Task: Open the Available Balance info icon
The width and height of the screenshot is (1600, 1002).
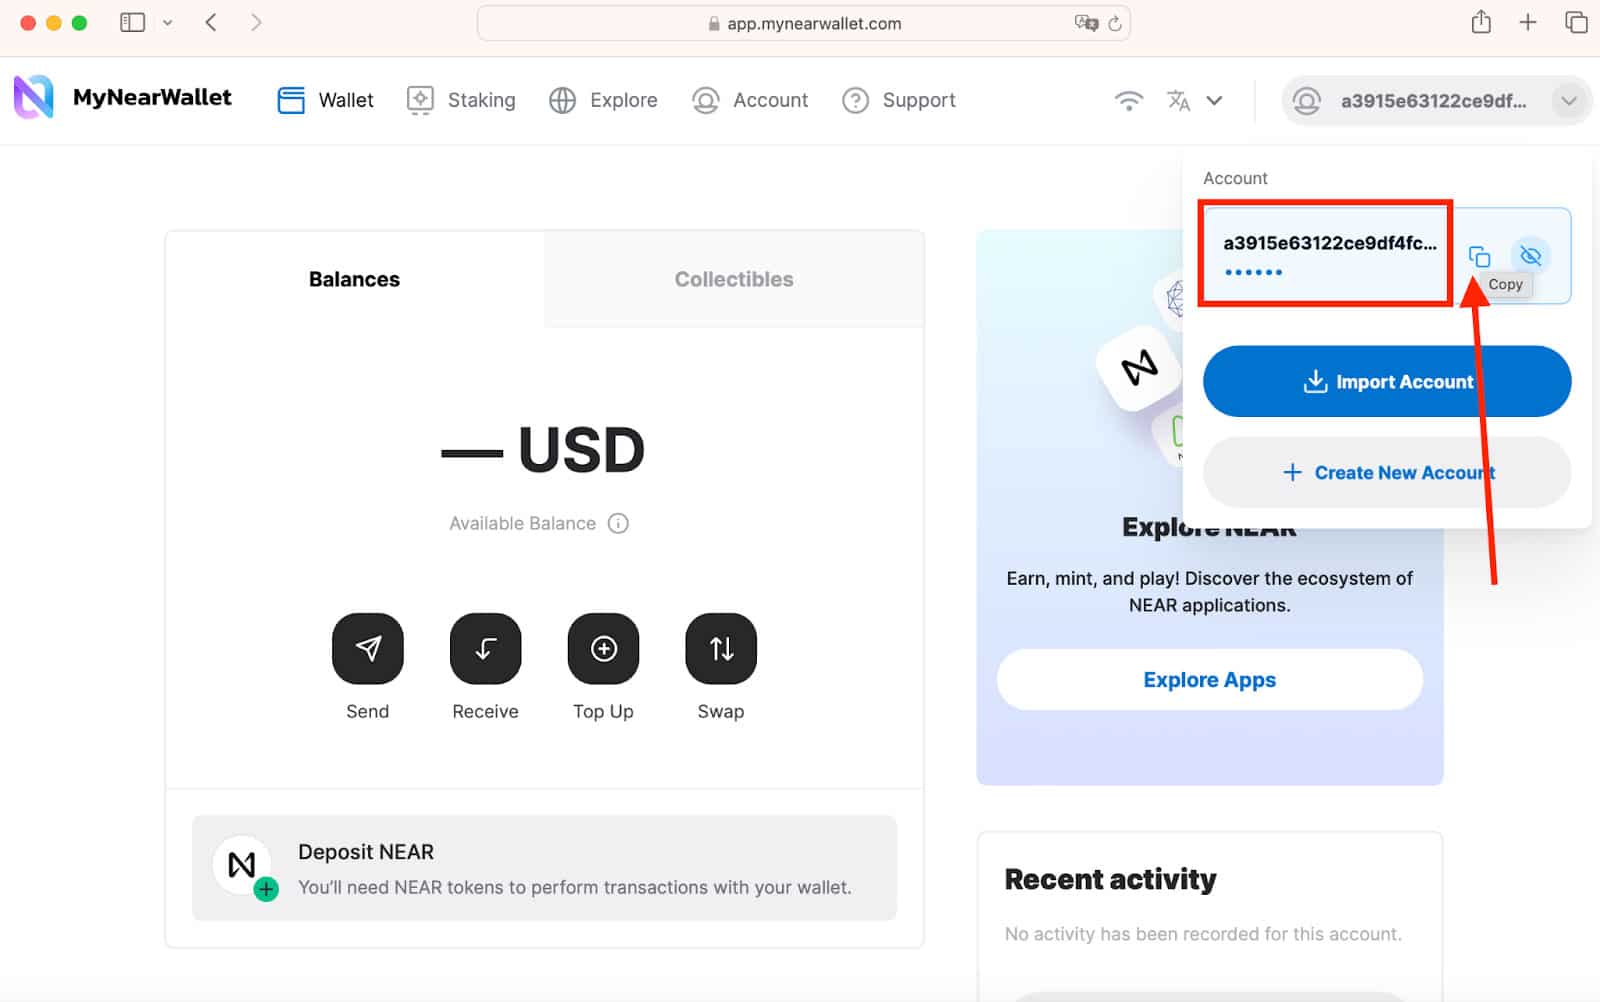Action: coord(619,523)
